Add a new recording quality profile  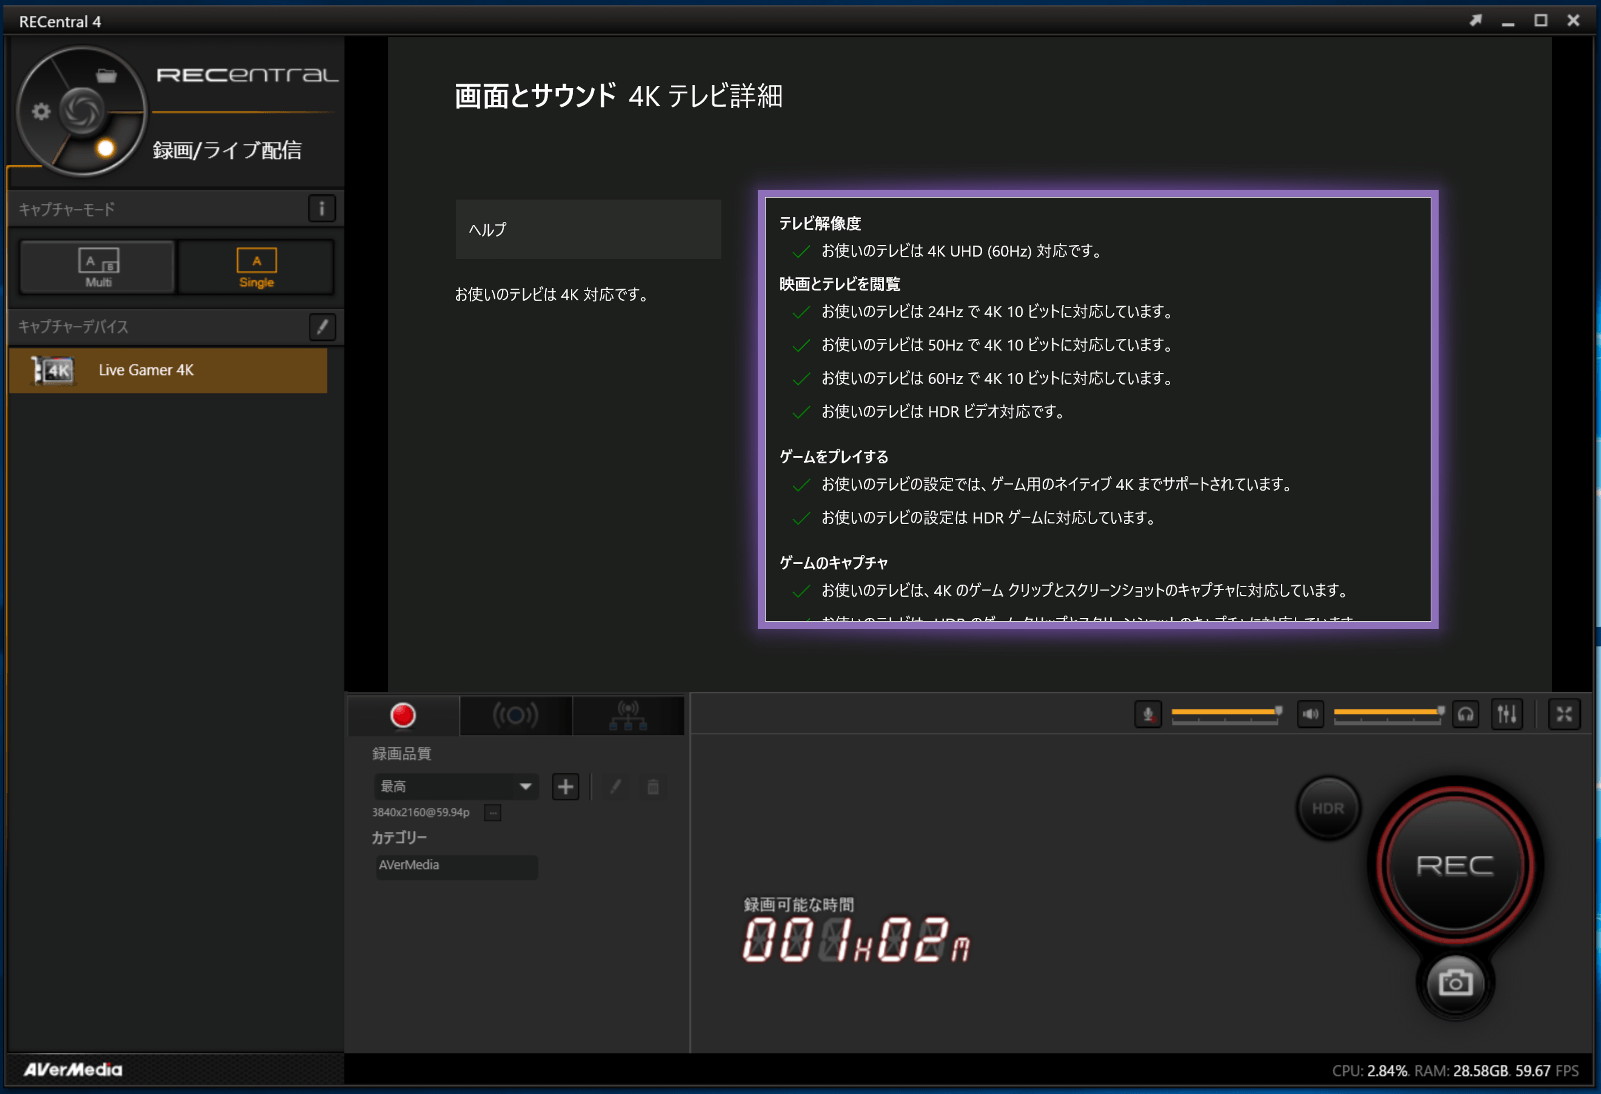coord(566,787)
